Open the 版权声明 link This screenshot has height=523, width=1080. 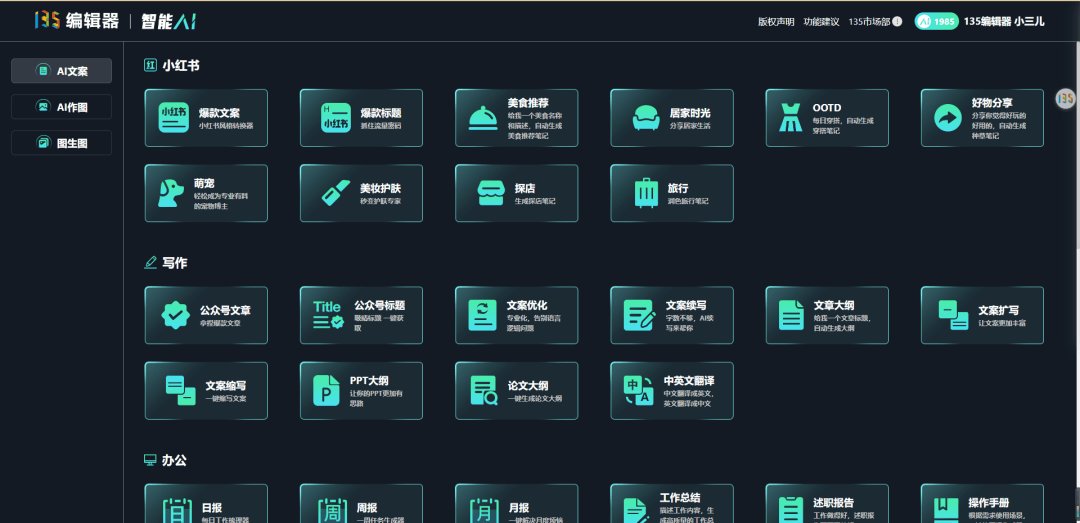click(x=776, y=21)
